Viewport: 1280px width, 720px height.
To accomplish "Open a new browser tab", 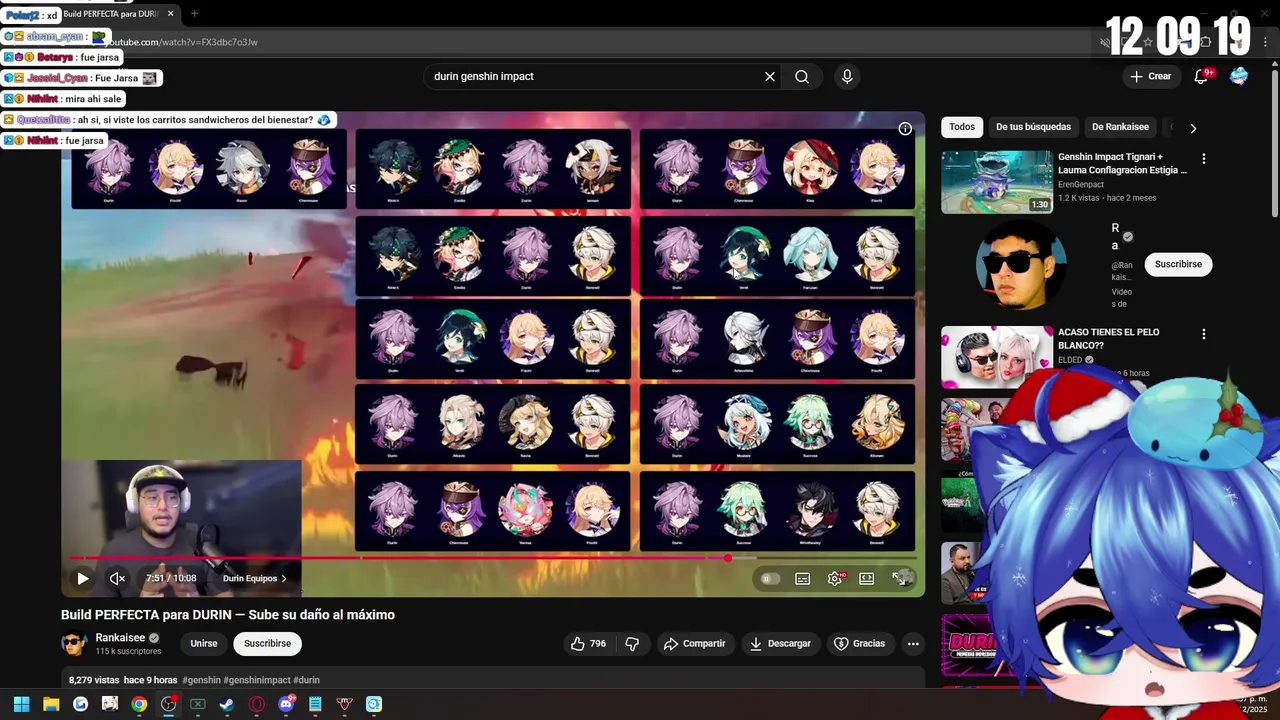I will 194,14.
